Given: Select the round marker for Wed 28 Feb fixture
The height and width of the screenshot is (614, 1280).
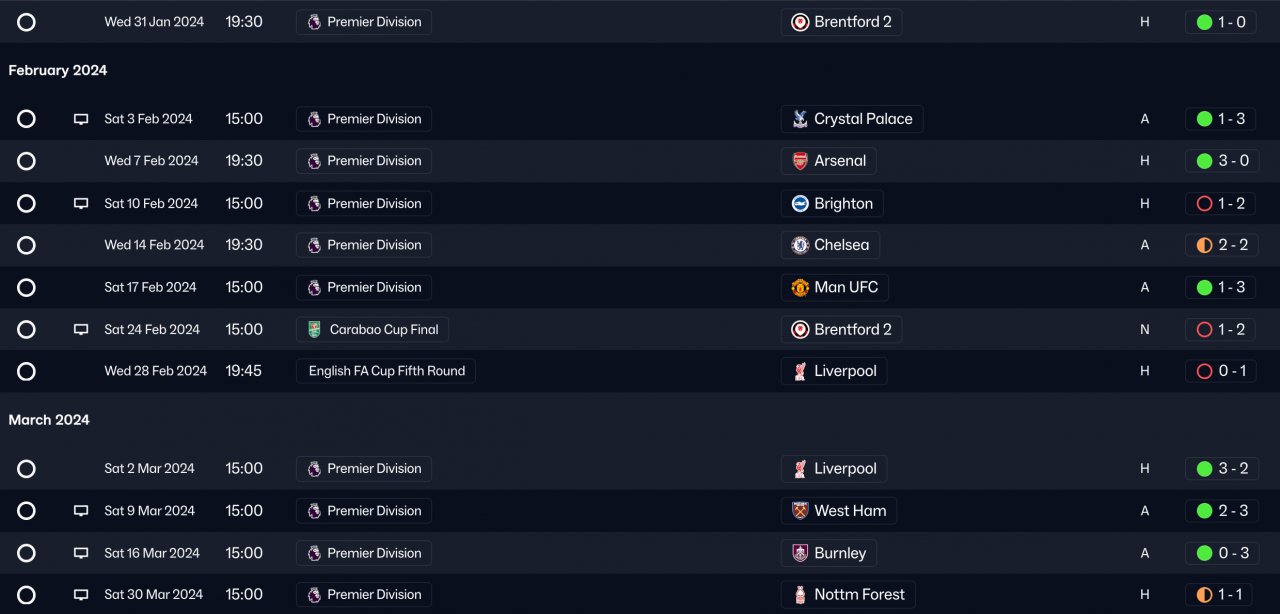Looking at the screenshot, I should [x=26, y=371].
